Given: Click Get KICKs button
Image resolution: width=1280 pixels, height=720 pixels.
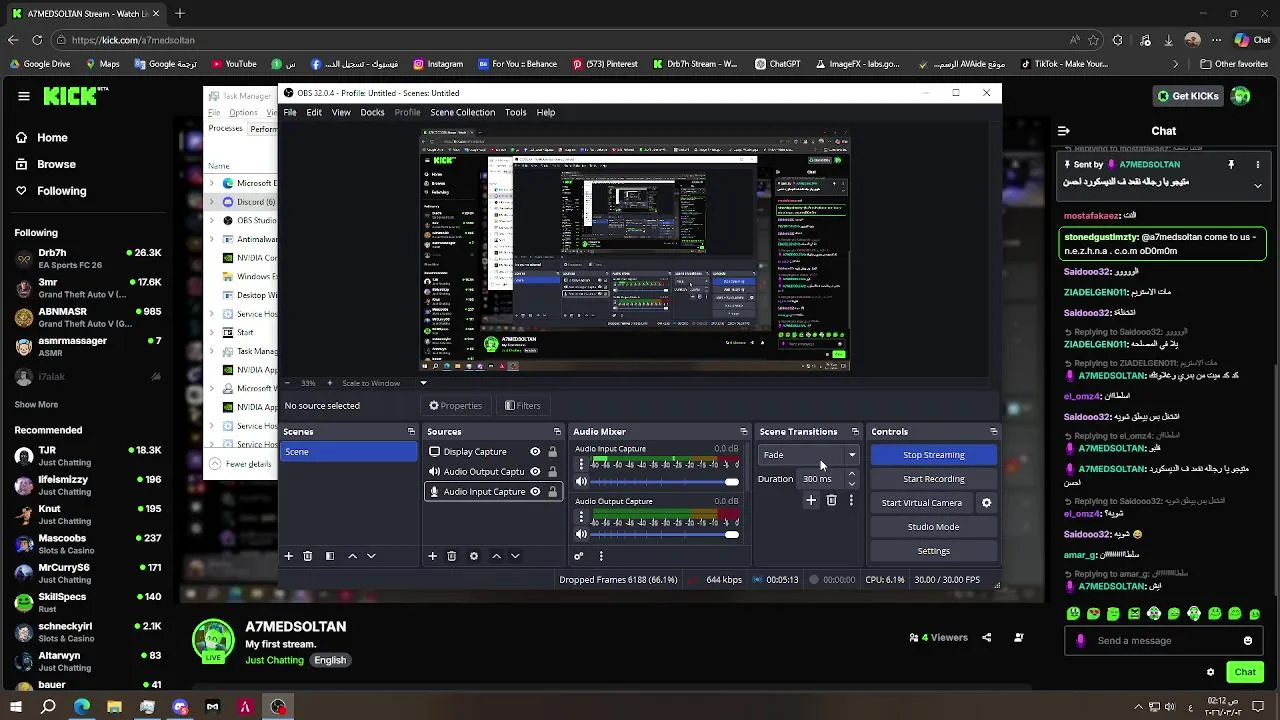Looking at the screenshot, I should tap(1188, 96).
